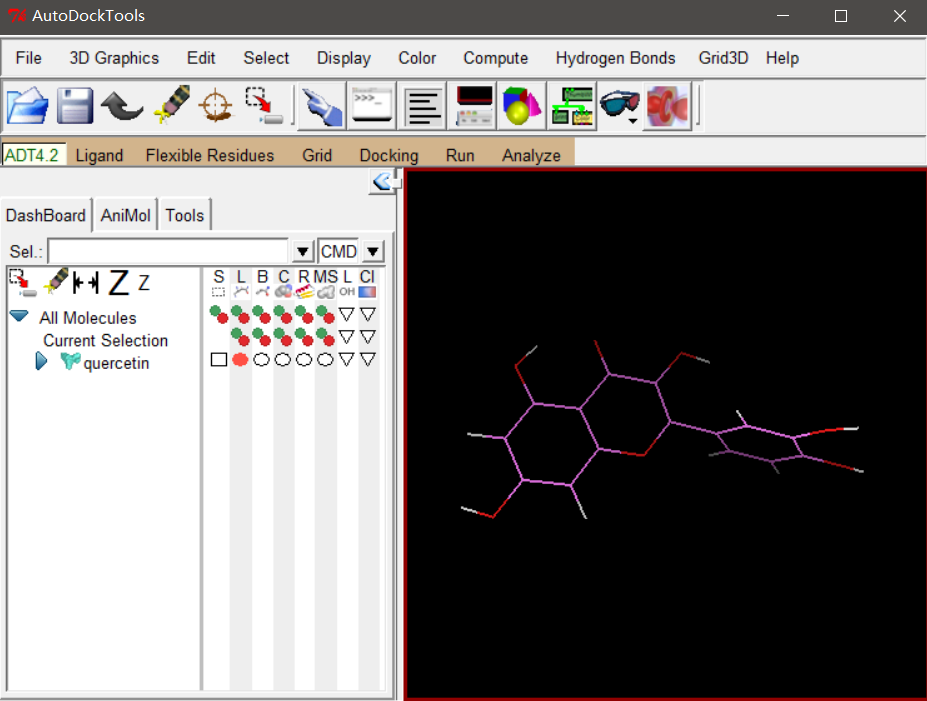Toggle CPK display for quercetin
927x701 pixels.
(283, 359)
